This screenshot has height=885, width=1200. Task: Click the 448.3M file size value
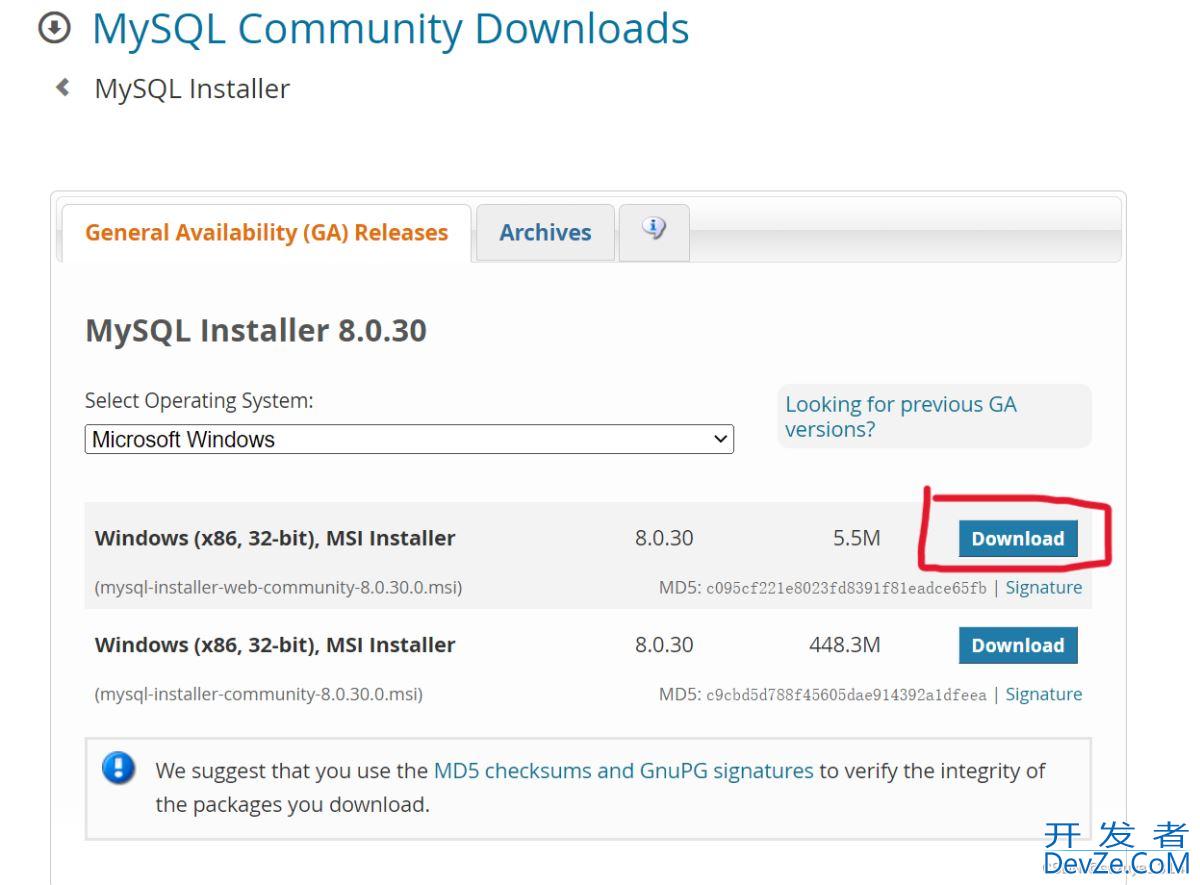(x=845, y=645)
